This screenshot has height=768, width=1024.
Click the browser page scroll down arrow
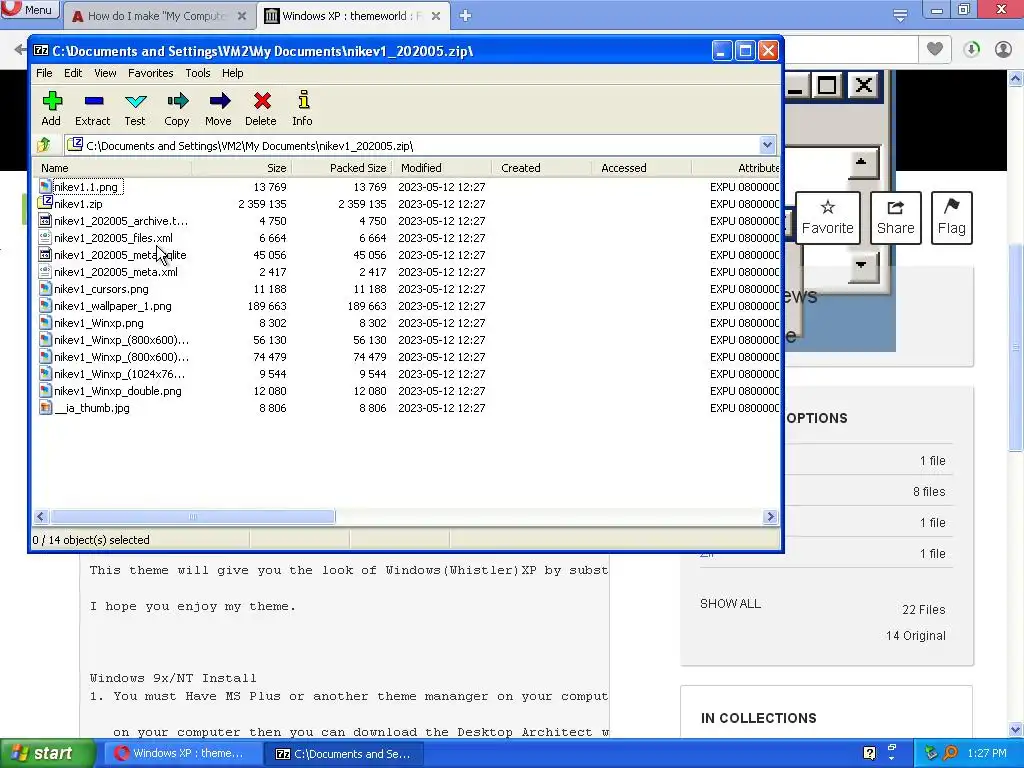point(1016,729)
